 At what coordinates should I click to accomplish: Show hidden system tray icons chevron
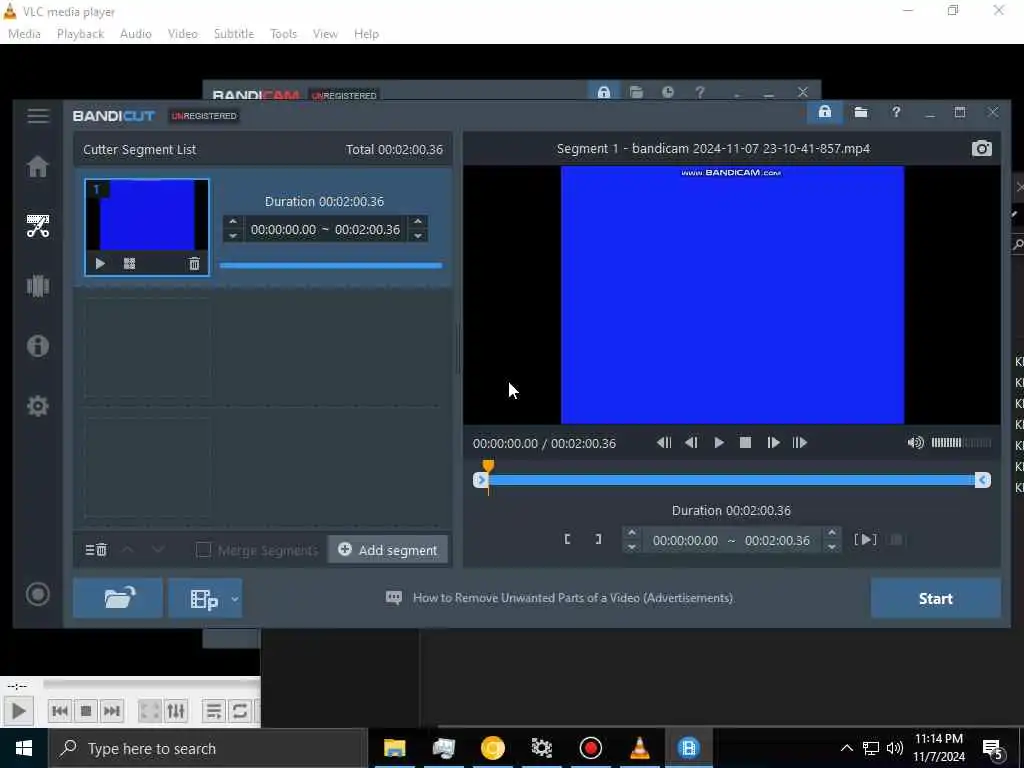pos(846,748)
